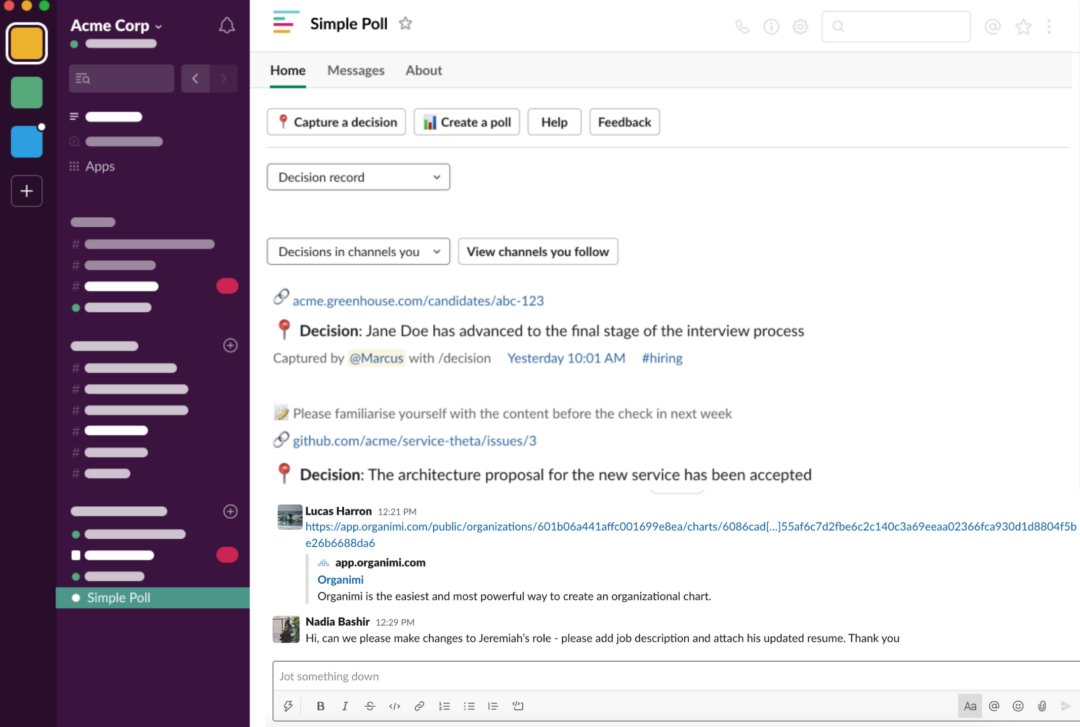
Task: Switch to the Messages tab
Action: tap(356, 70)
